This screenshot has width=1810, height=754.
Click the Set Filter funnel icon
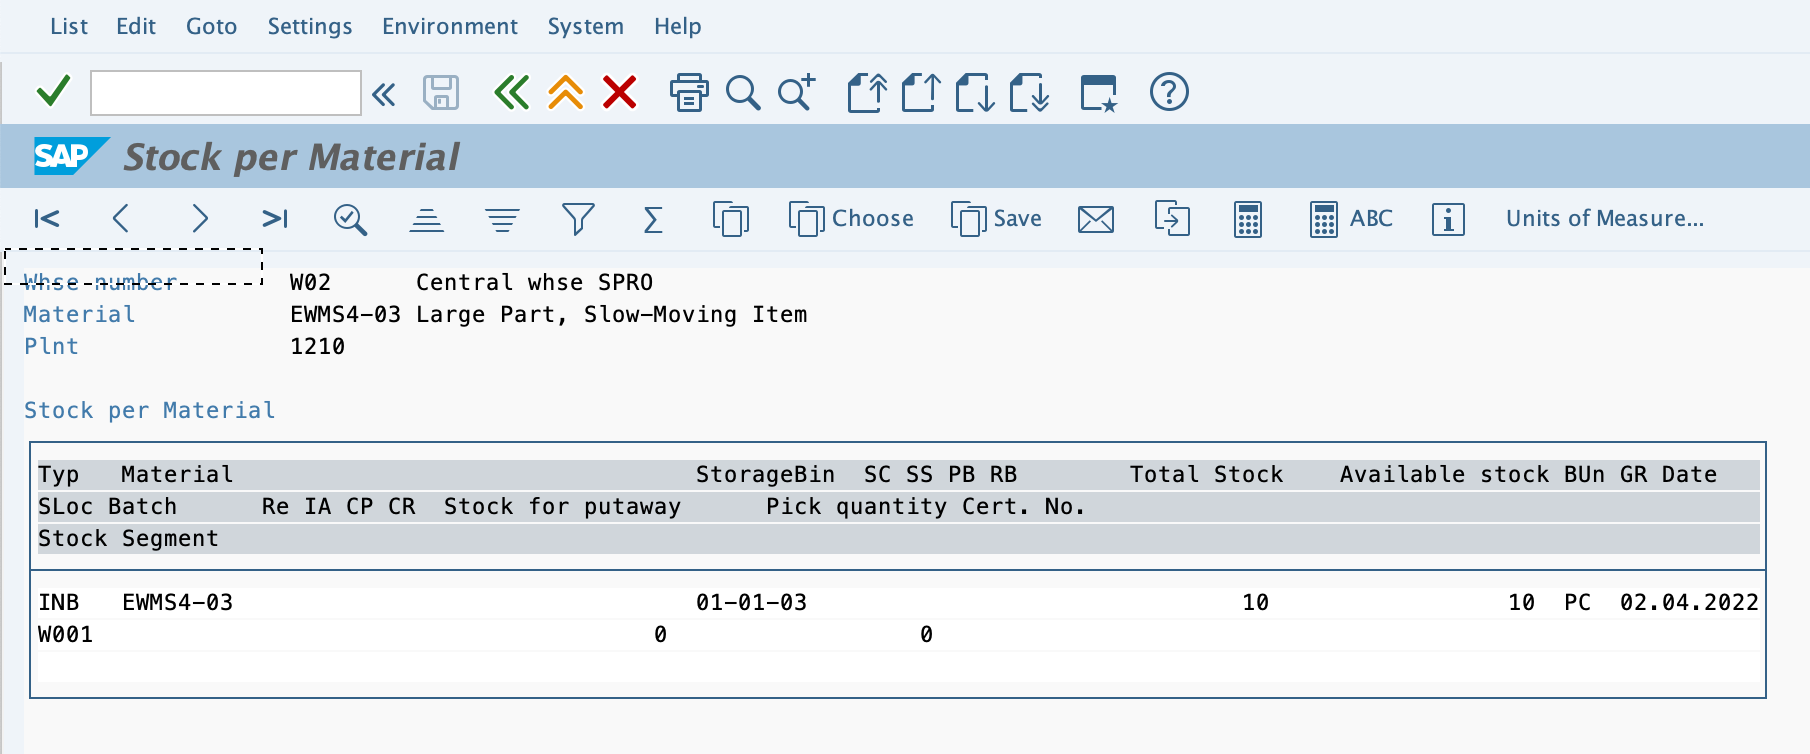[577, 219]
